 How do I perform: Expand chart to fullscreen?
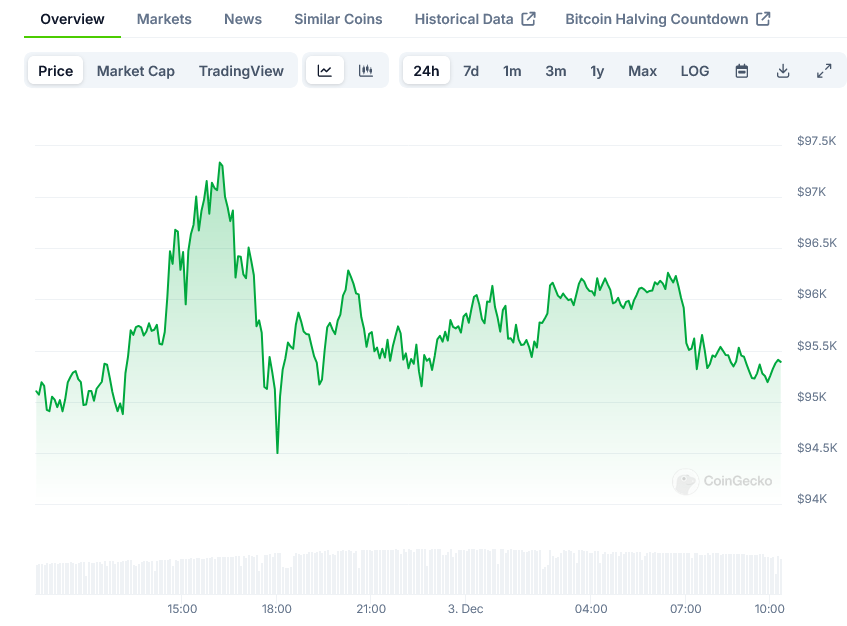pyautogui.click(x=824, y=71)
